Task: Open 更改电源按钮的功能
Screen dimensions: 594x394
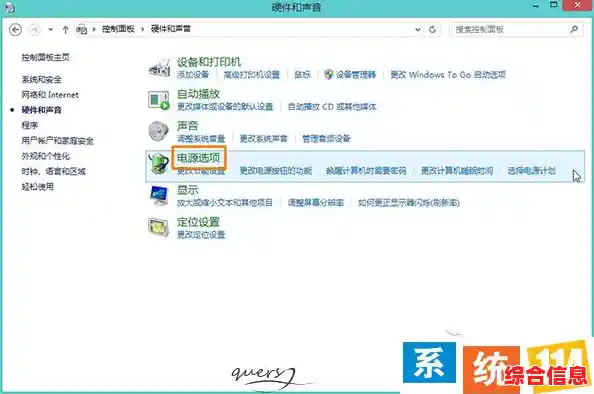Action: tap(275, 171)
